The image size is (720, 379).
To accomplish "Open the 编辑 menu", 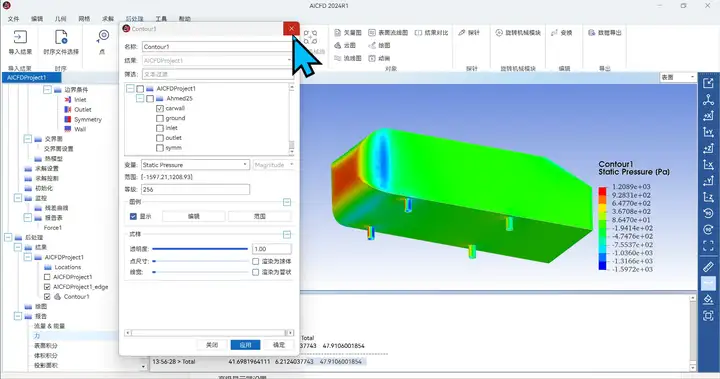I will [x=37, y=19].
